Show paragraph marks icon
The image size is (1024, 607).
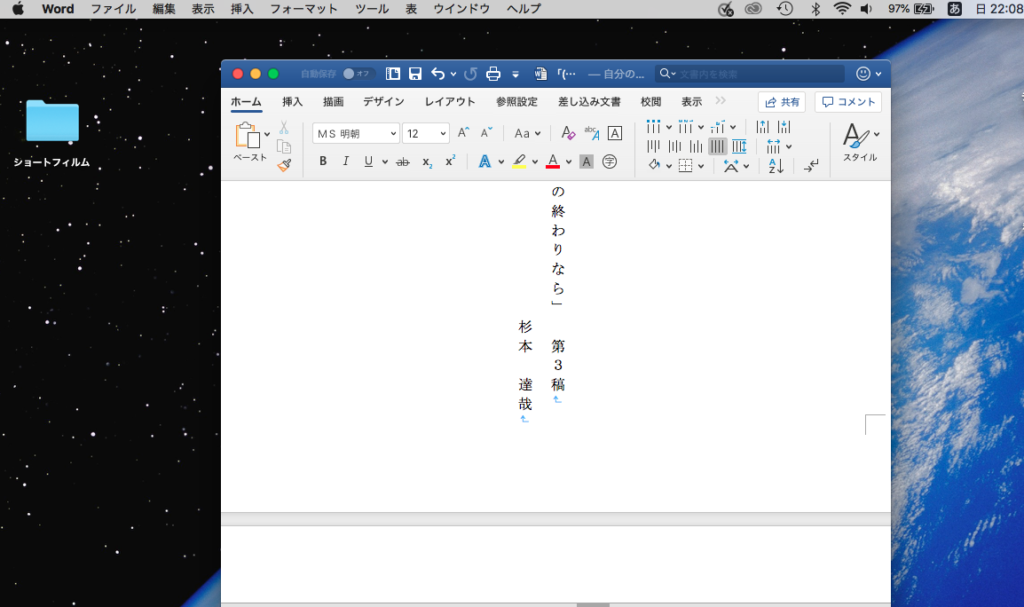tap(811, 166)
